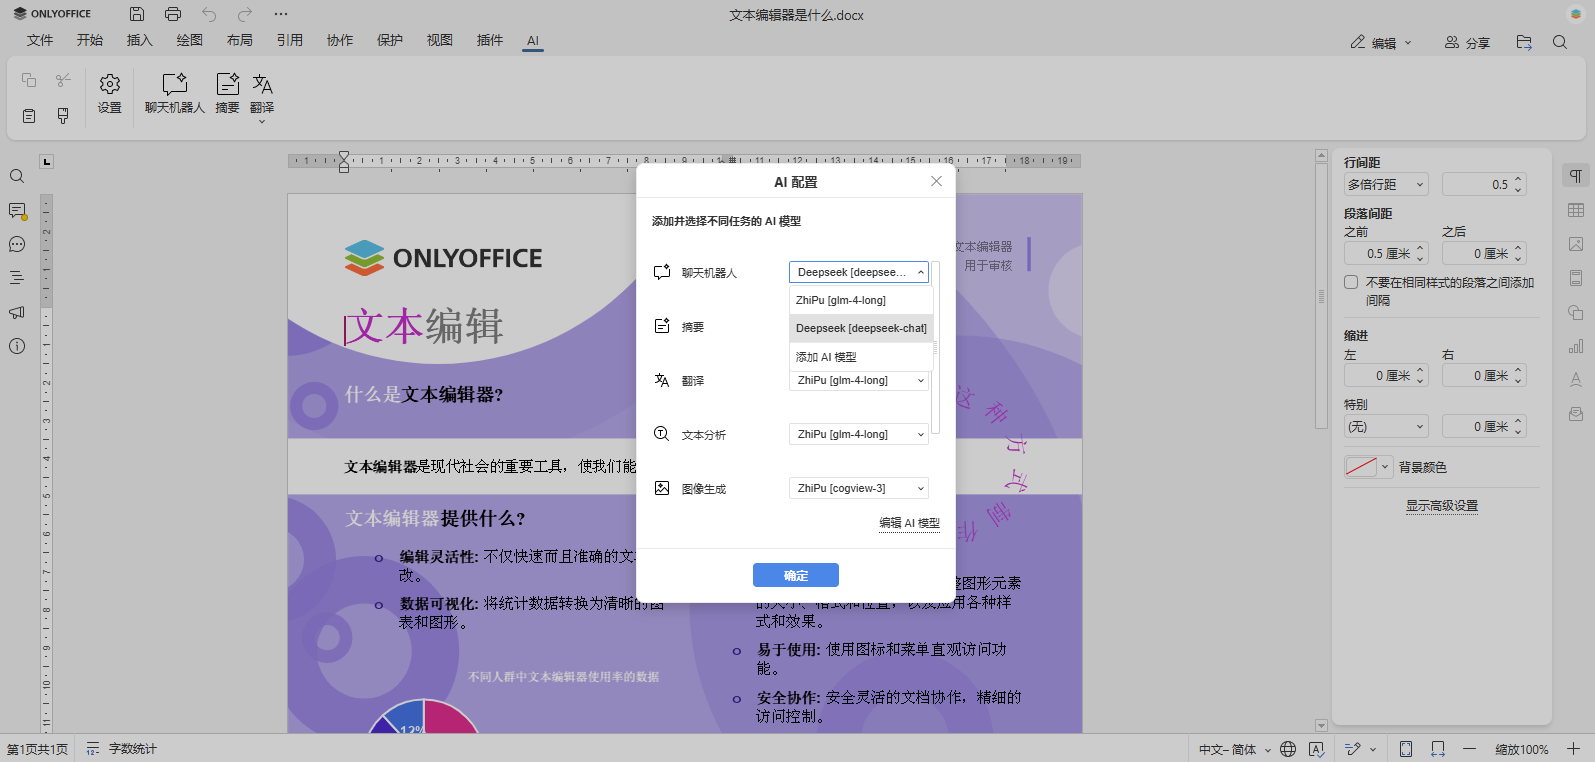Click the Redo arrow icon

pyautogui.click(x=245, y=14)
